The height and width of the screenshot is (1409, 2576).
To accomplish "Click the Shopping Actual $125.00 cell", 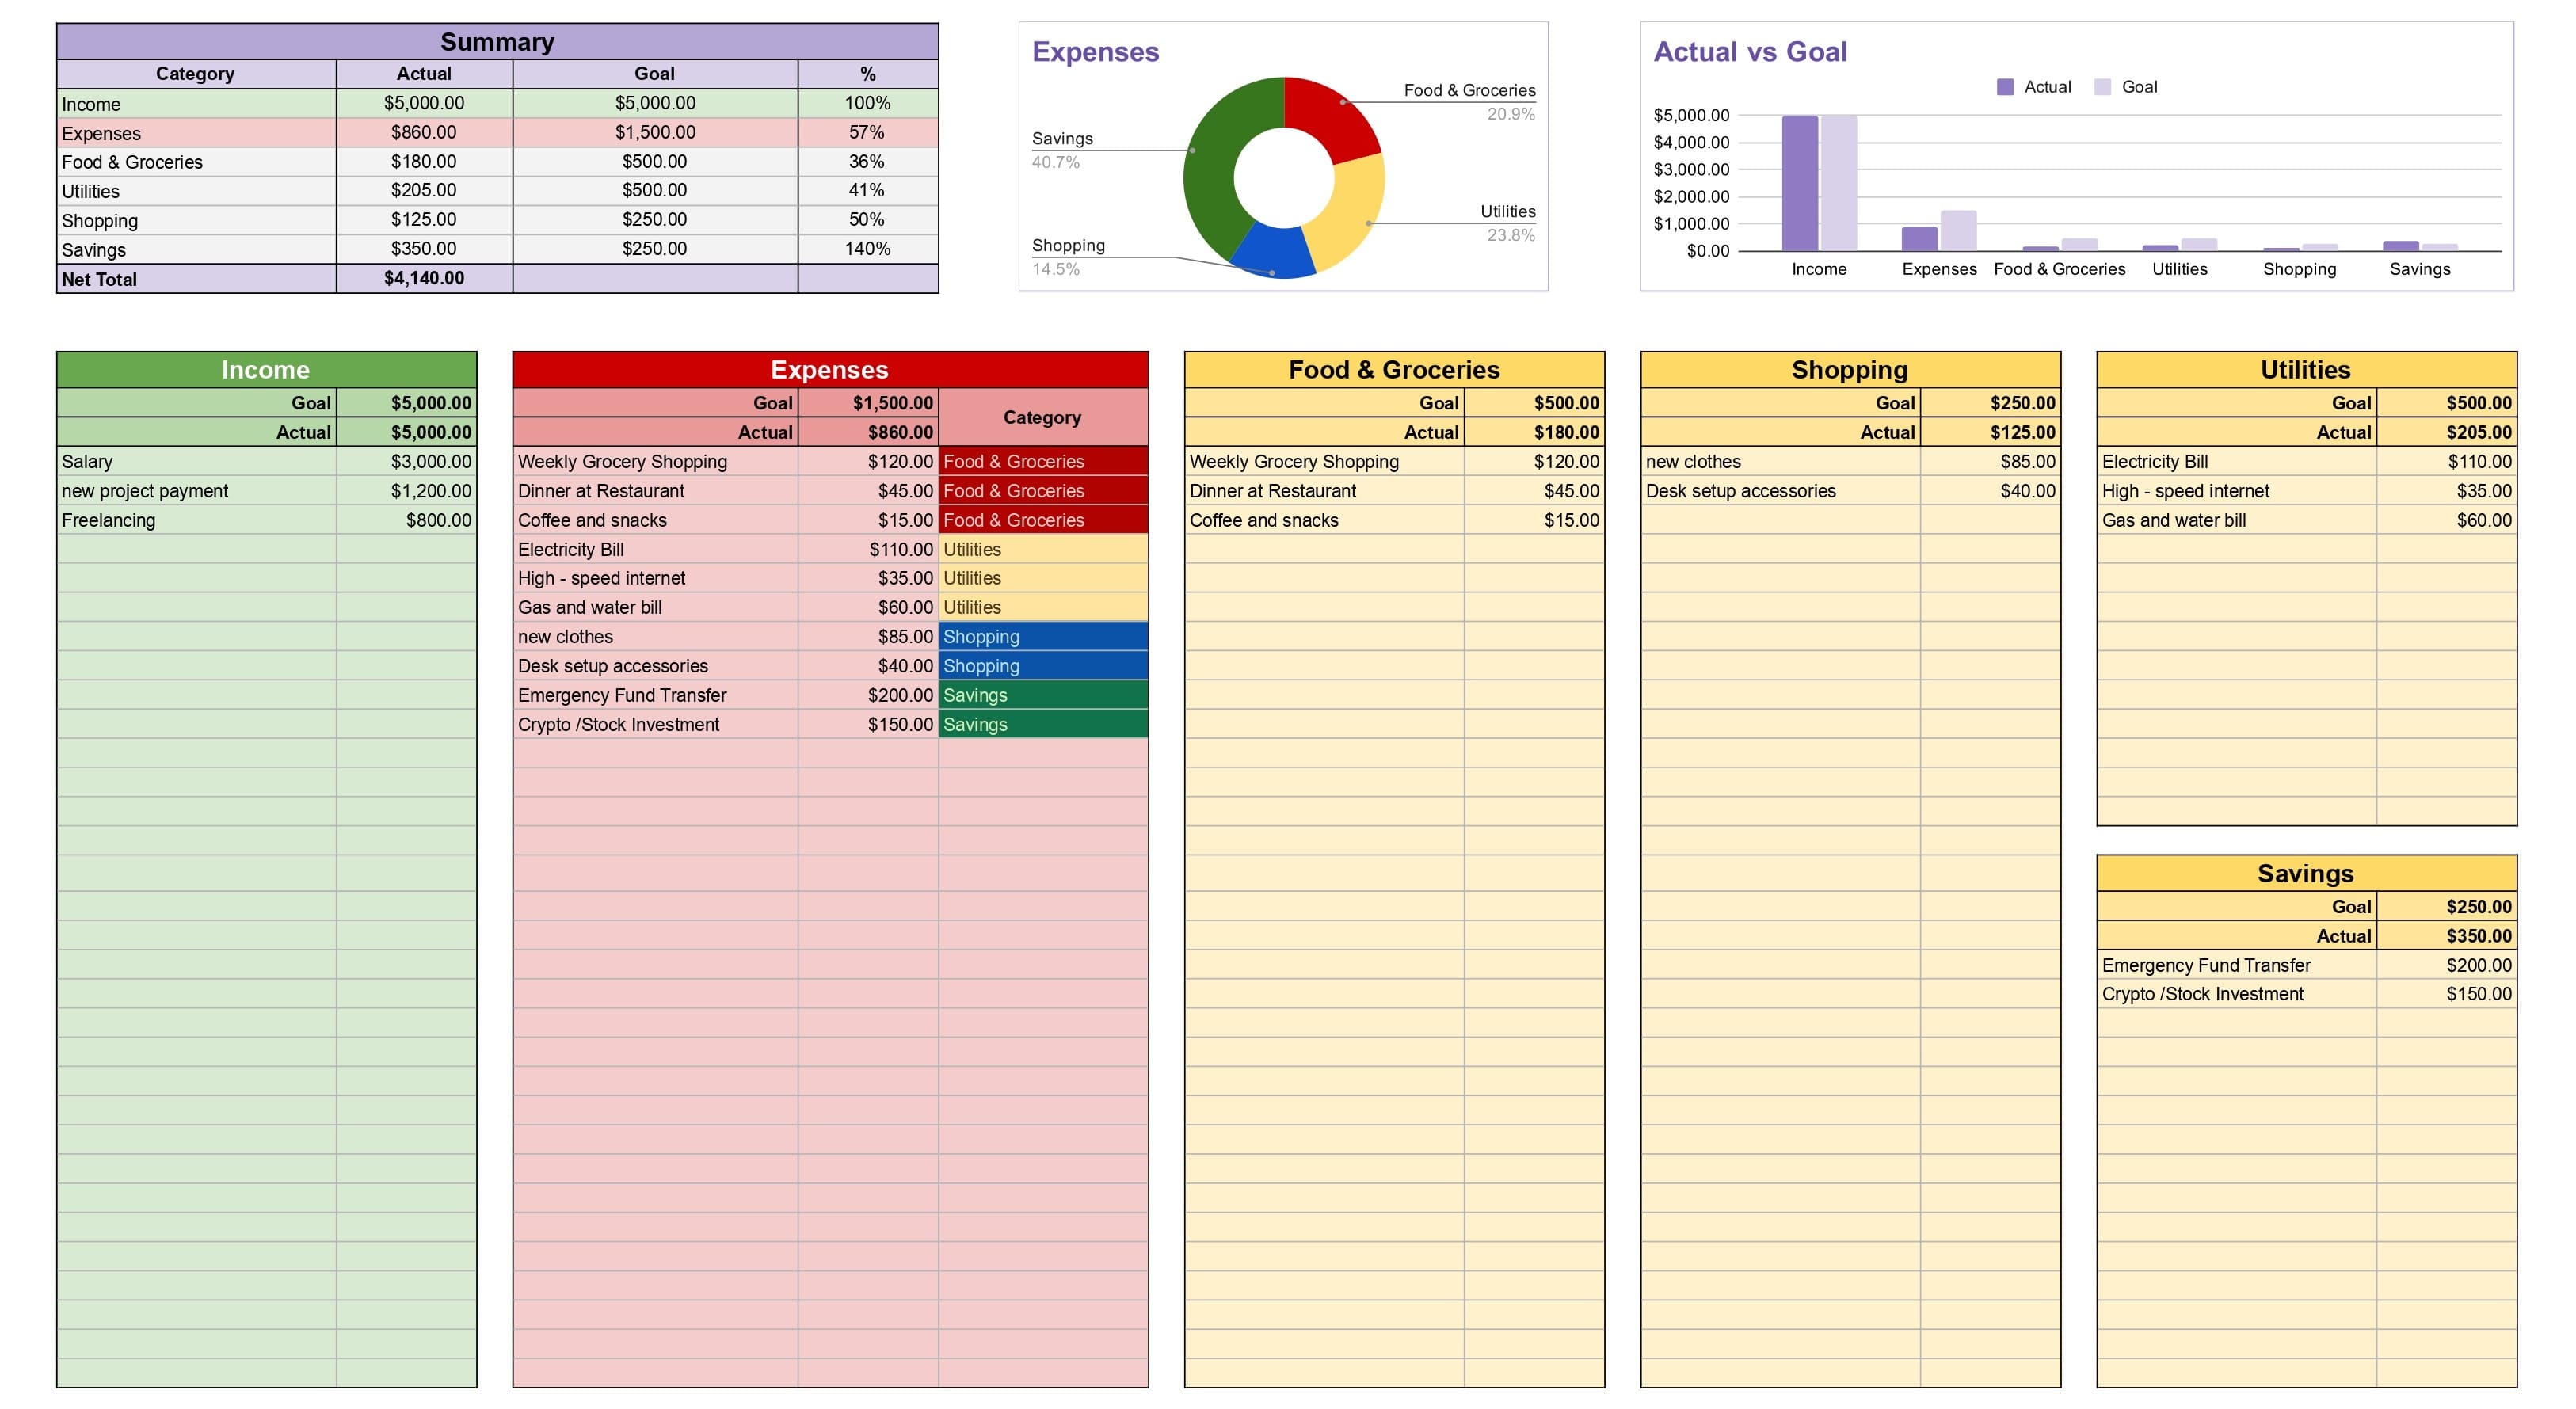I will click(1990, 432).
